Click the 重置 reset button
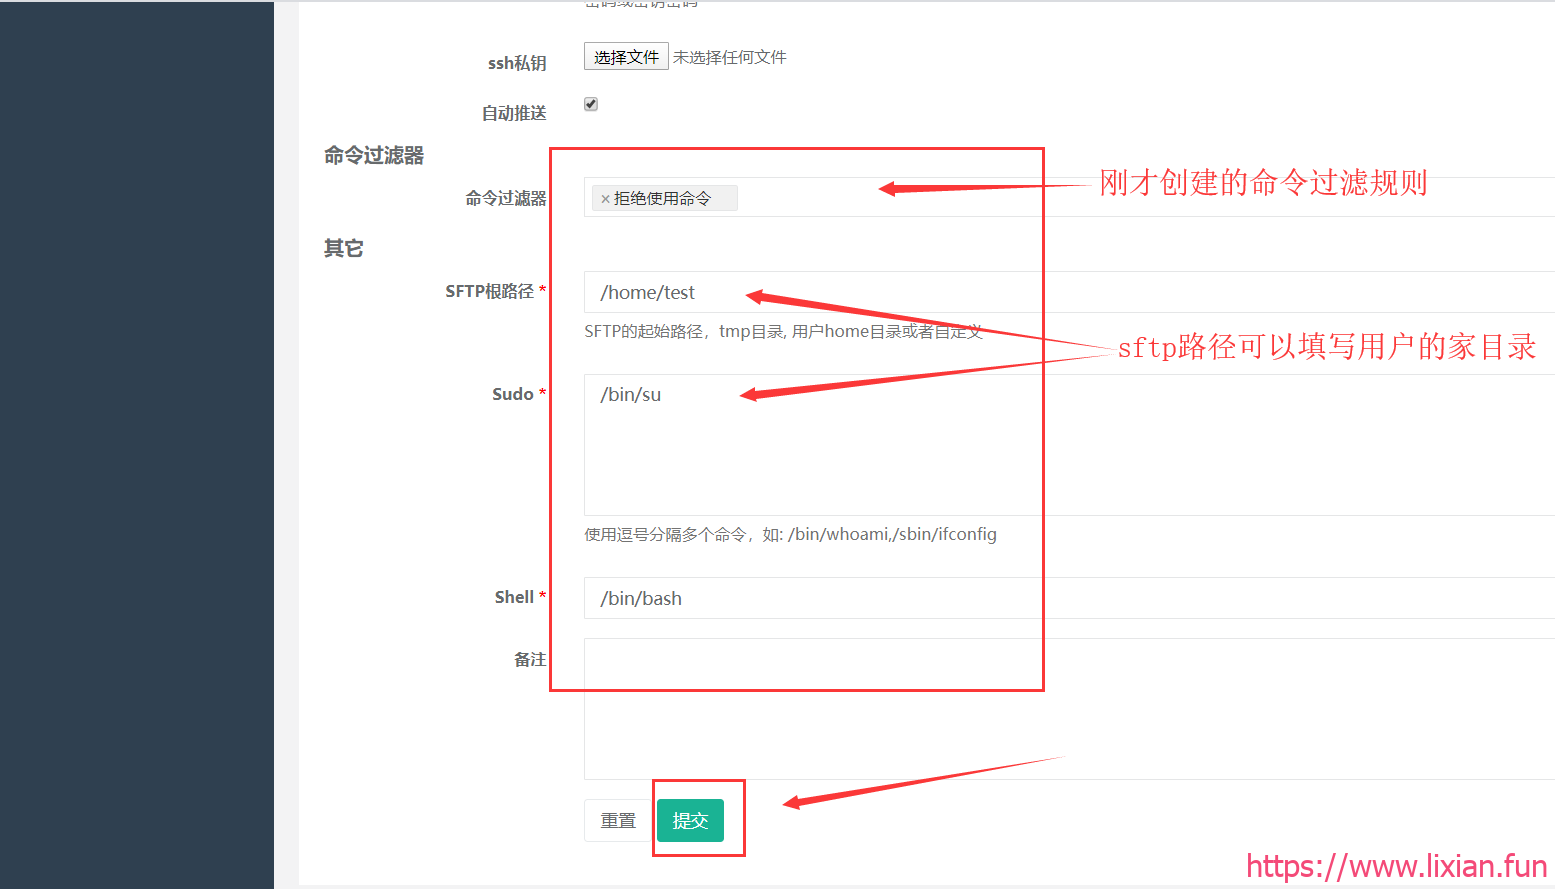 (618, 821)
